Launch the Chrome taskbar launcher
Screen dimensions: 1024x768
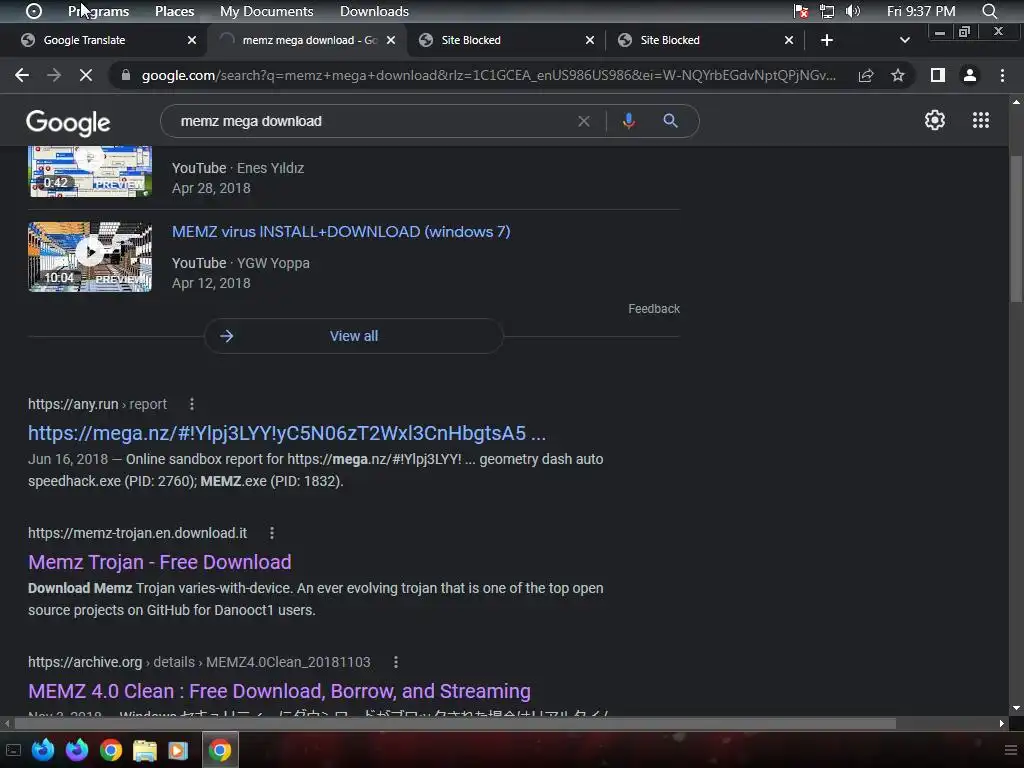click(x=111, y=750)
